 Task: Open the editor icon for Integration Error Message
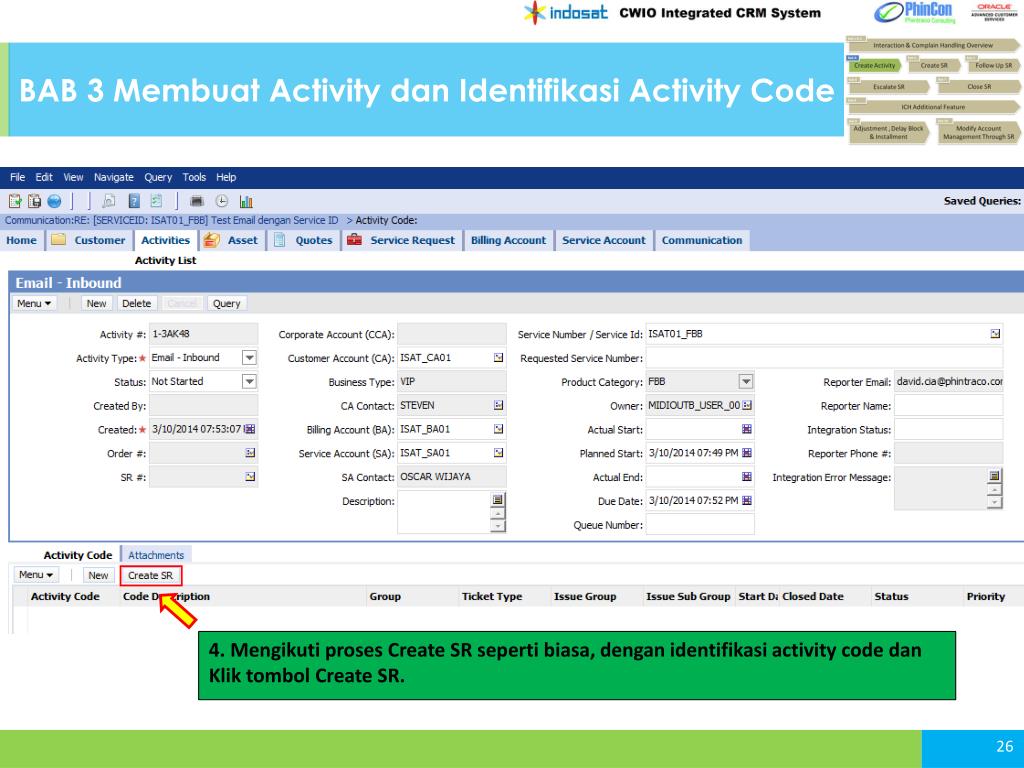(x=995, y=476)
